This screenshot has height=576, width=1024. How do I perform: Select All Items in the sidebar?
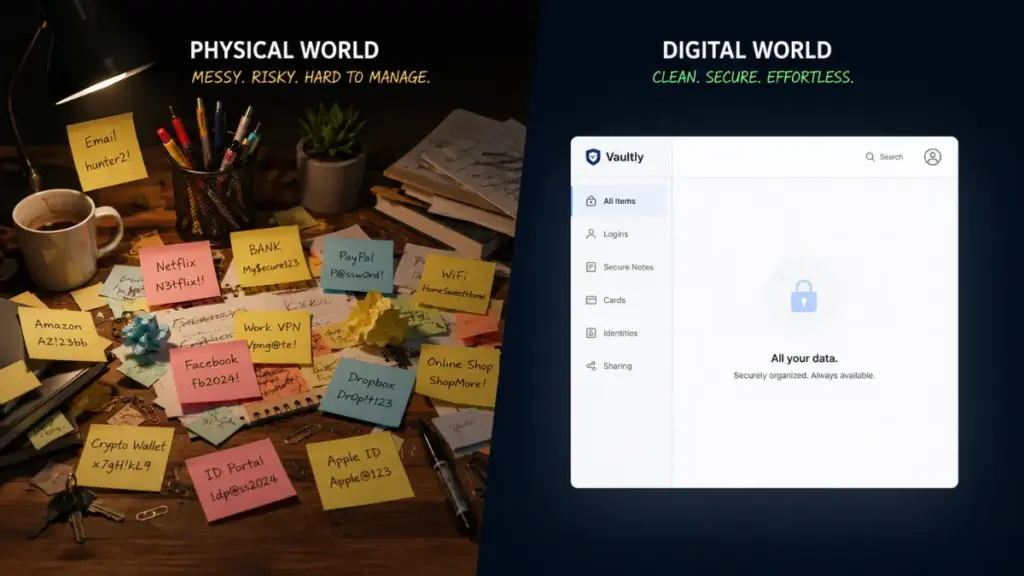pos(620,201)
